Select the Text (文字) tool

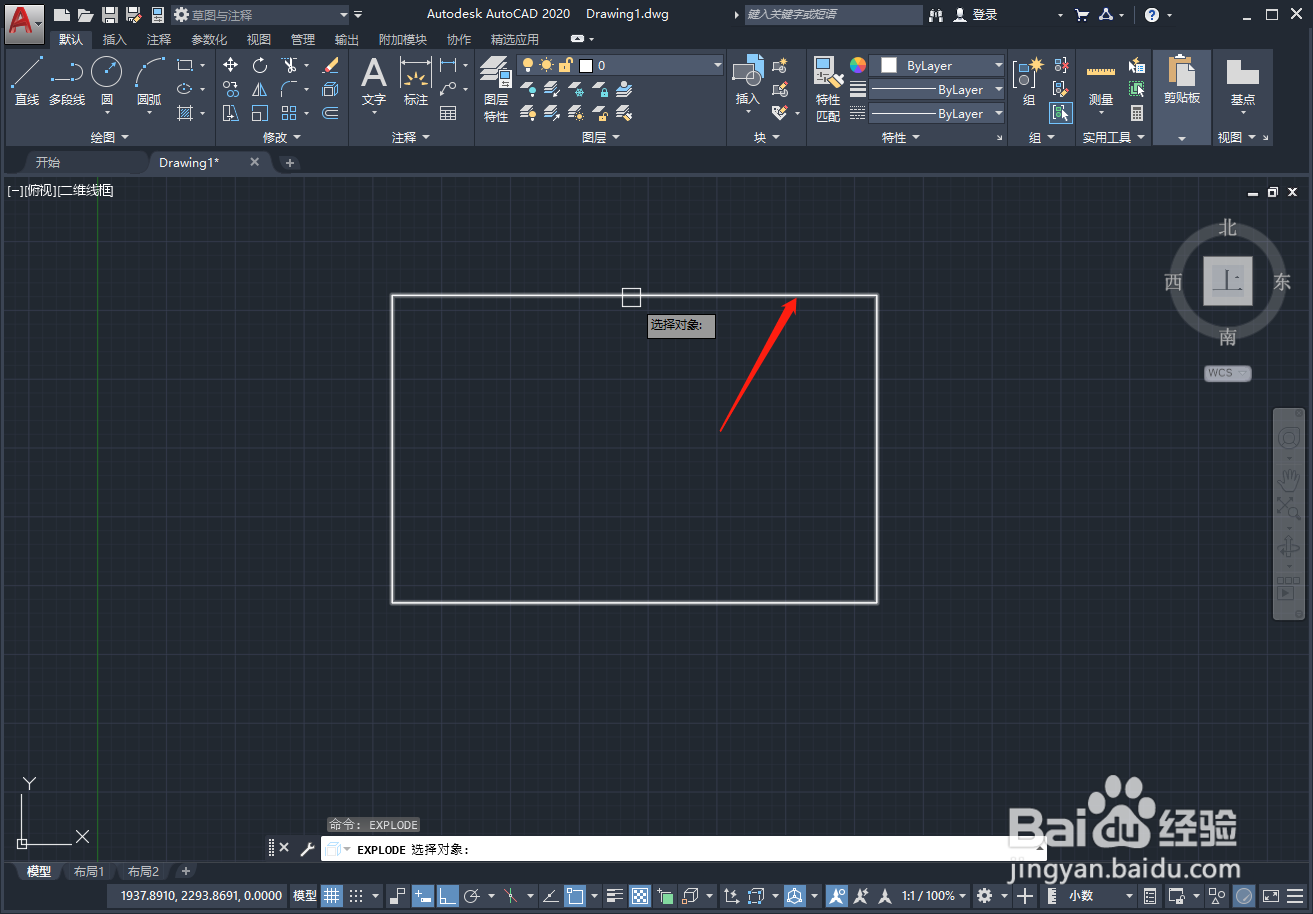click(x=374, y=82)
